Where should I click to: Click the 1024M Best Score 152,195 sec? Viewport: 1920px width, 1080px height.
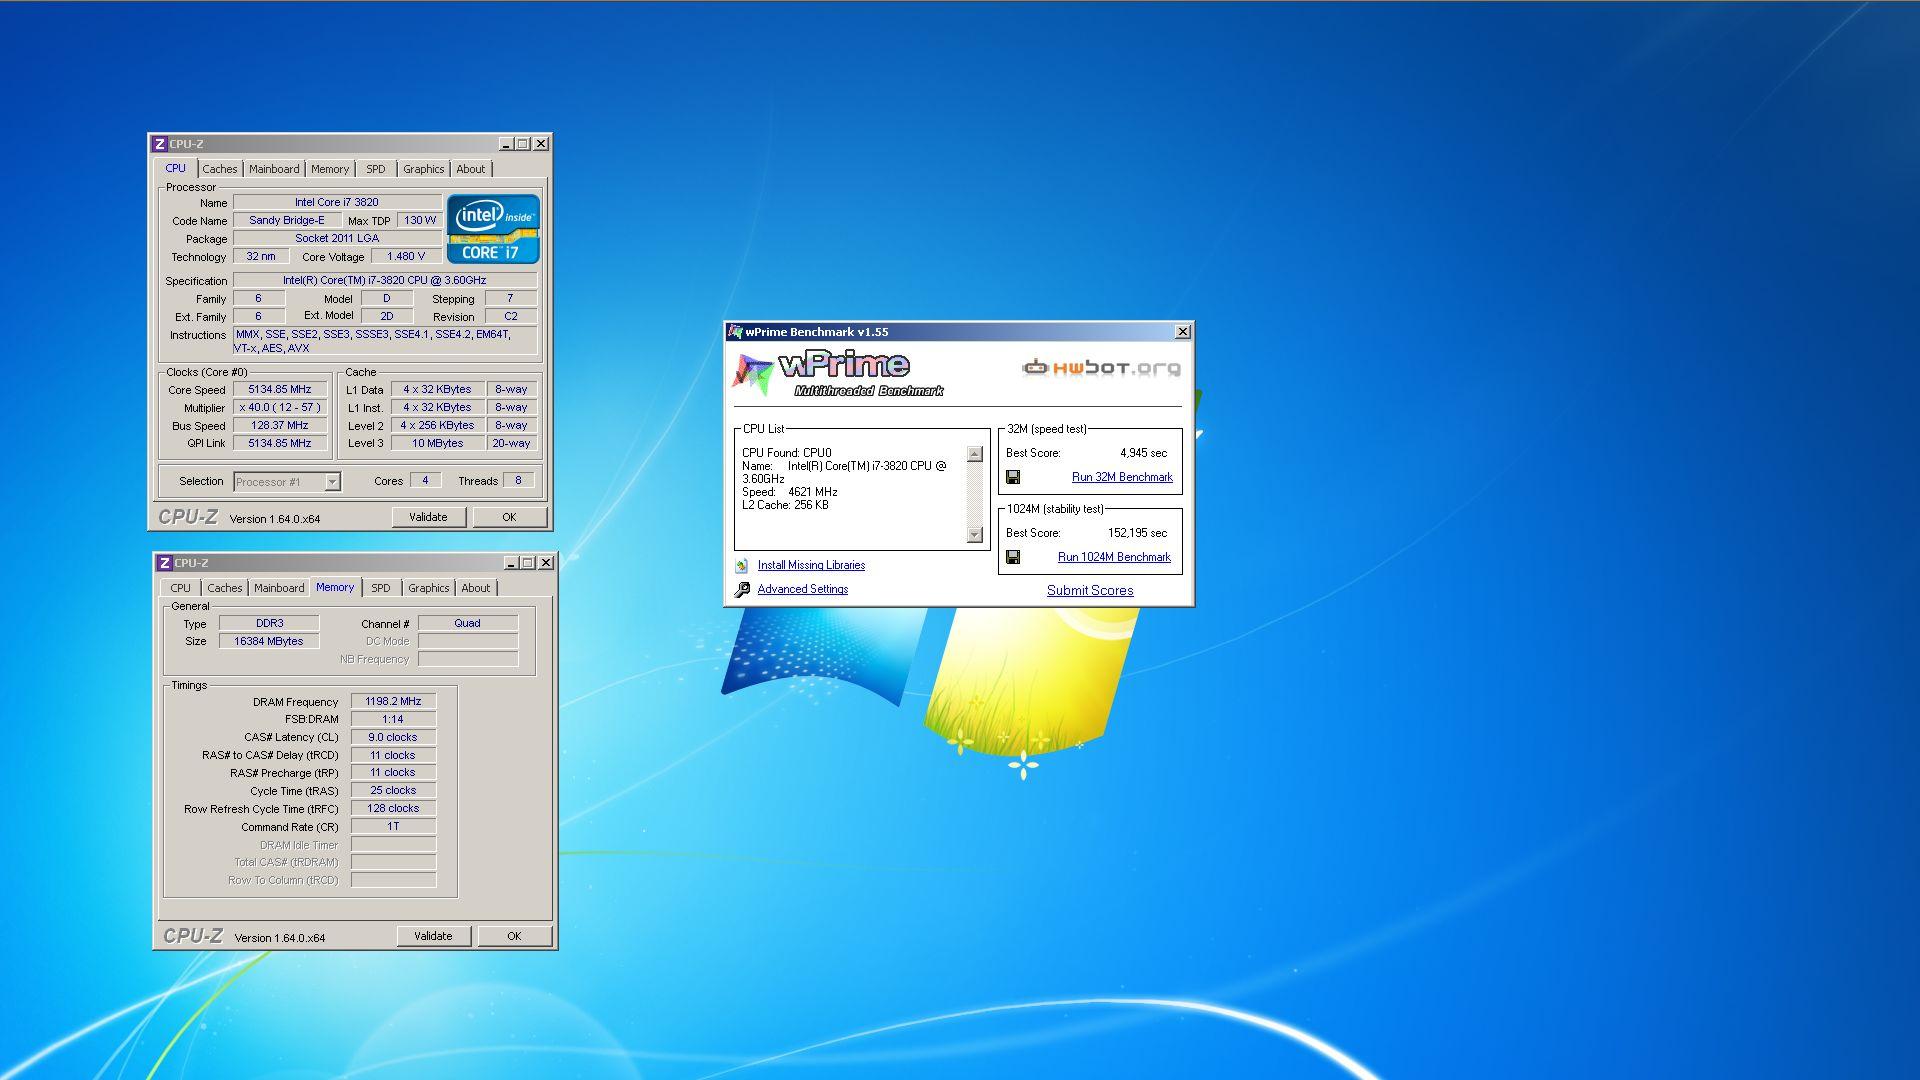click(x=1137, y=534)
